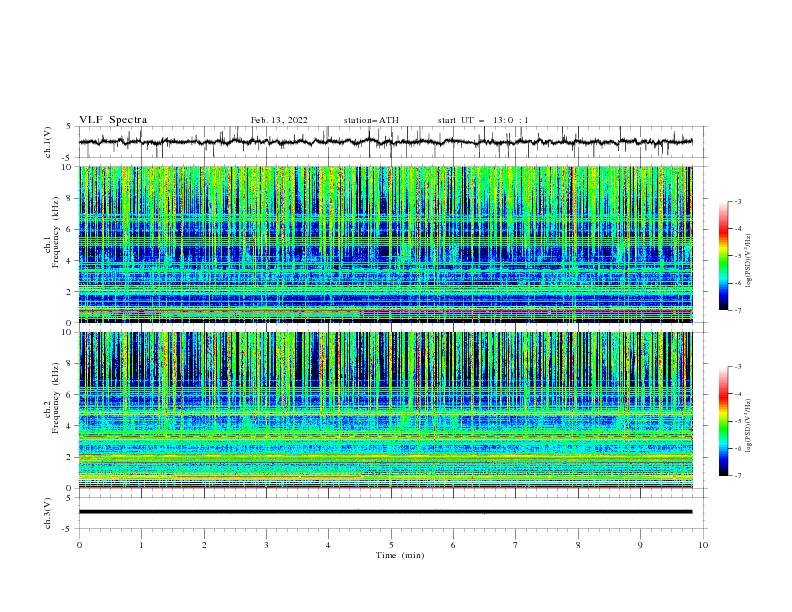Click the "VLF Spectra" title text
The width and height of the screenshot is (792, 612).
pyautogui.click(x=113, y=120)
